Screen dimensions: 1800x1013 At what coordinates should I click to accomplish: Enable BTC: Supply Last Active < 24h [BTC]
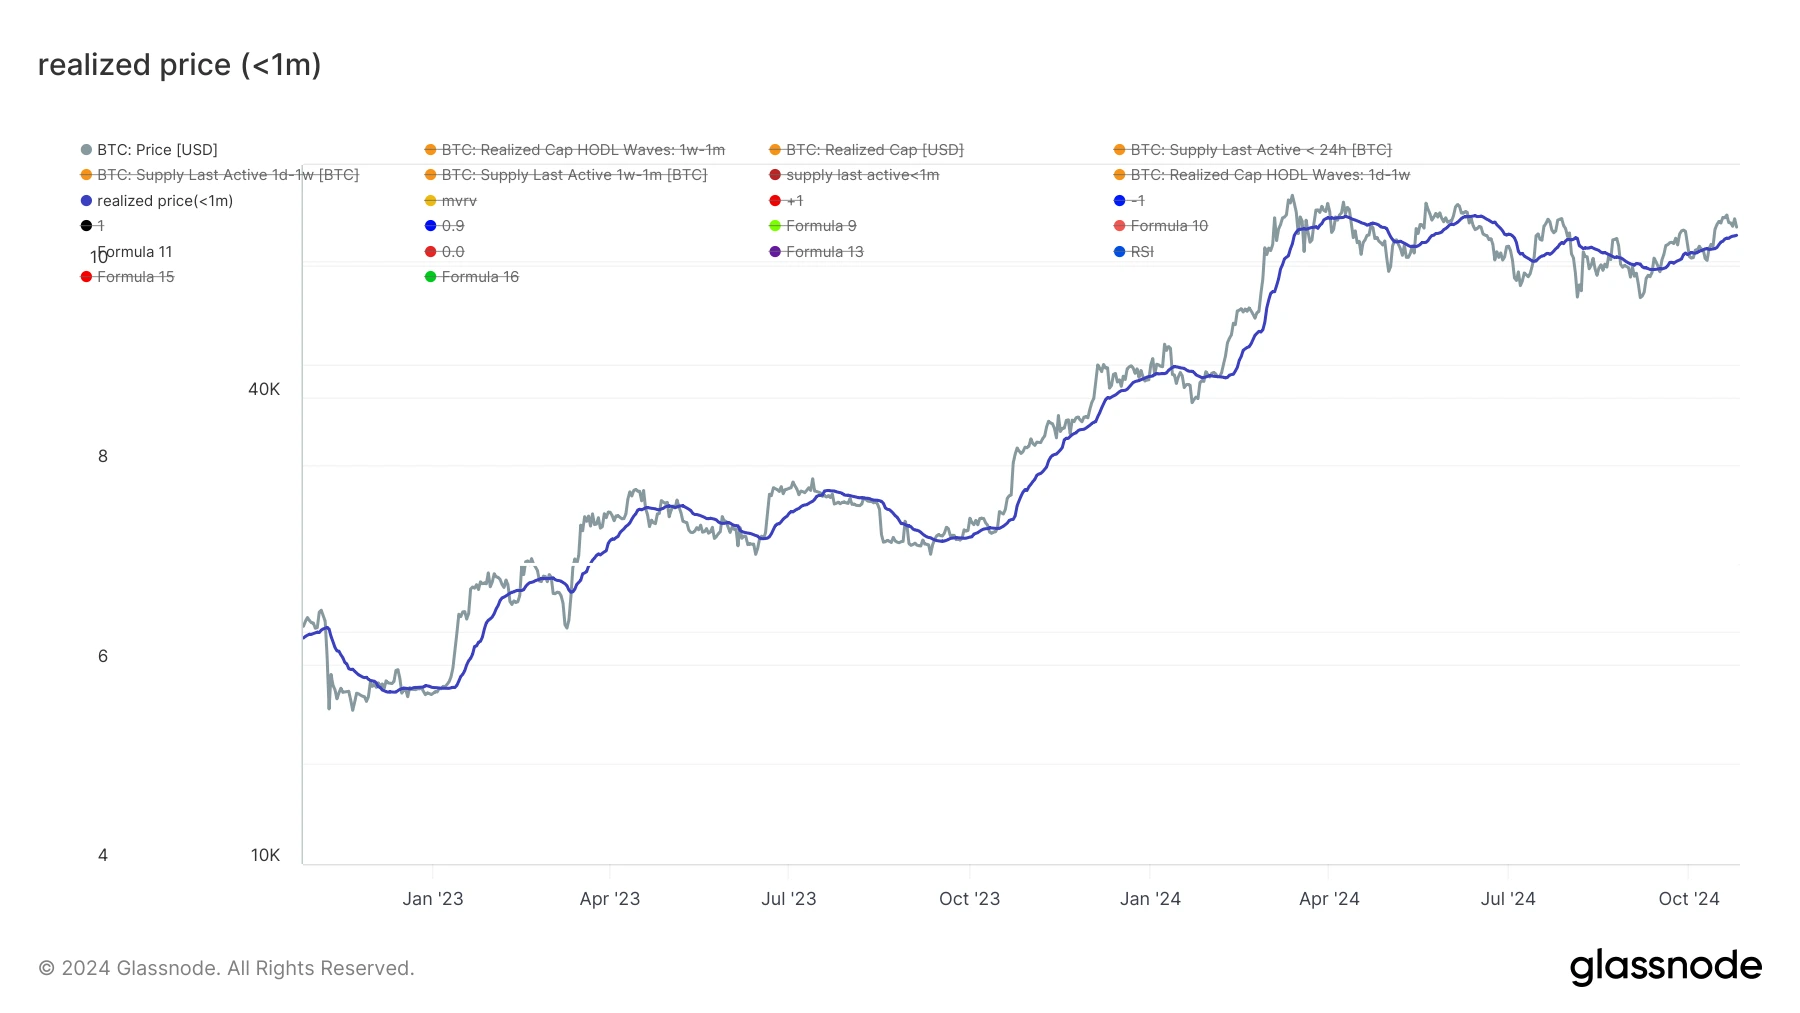[1252, 150]
